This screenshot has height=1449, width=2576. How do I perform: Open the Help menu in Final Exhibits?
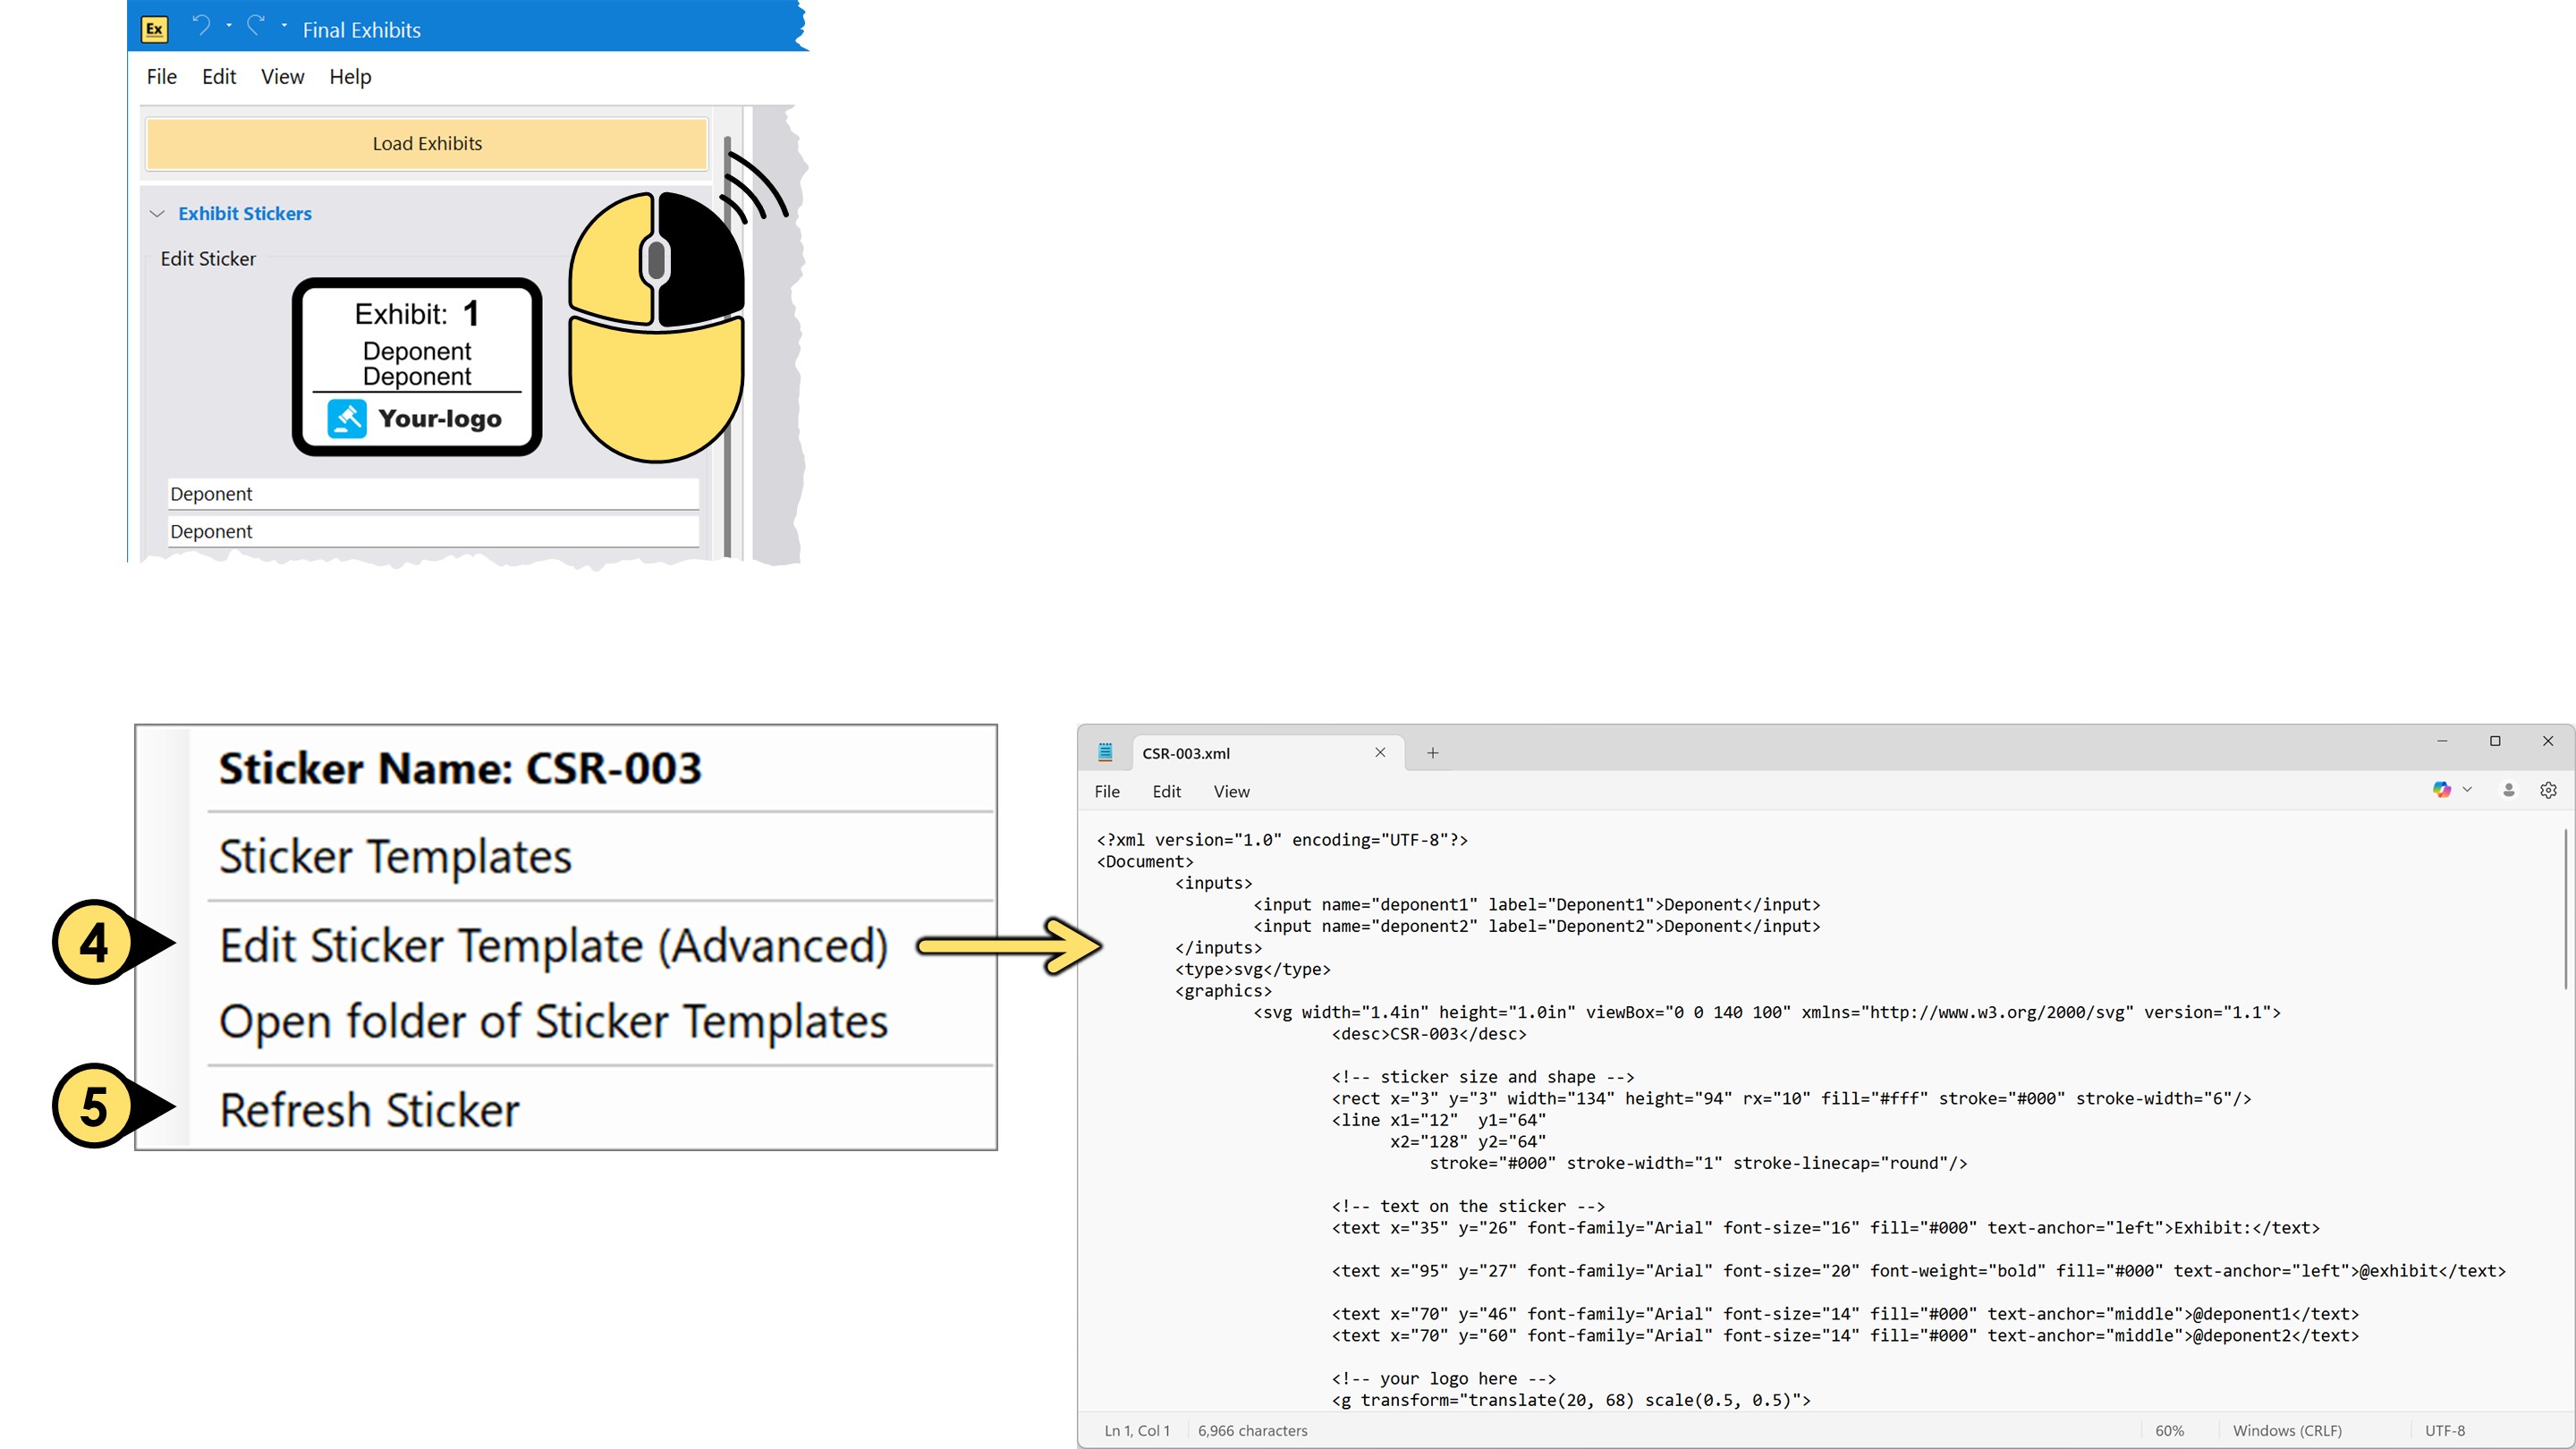pos(350,77)
